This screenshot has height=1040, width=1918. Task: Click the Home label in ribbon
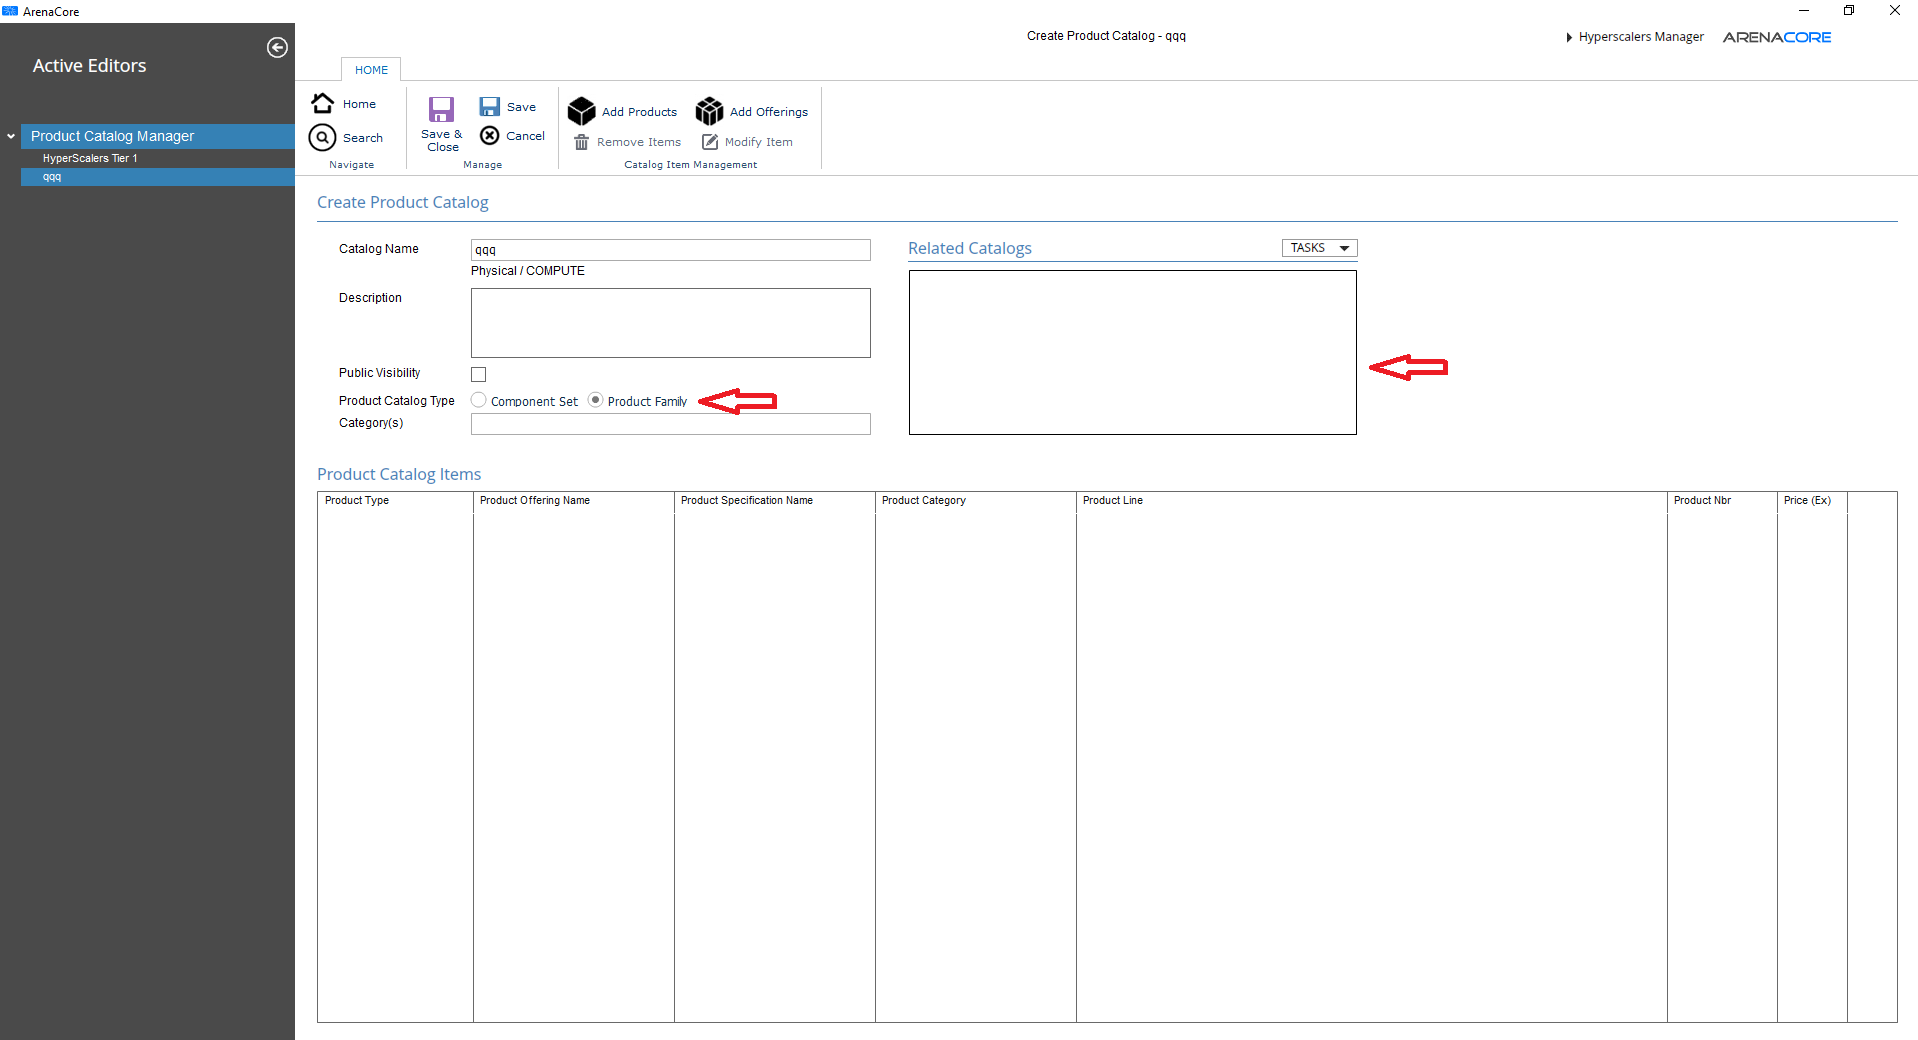pos(359,104)
